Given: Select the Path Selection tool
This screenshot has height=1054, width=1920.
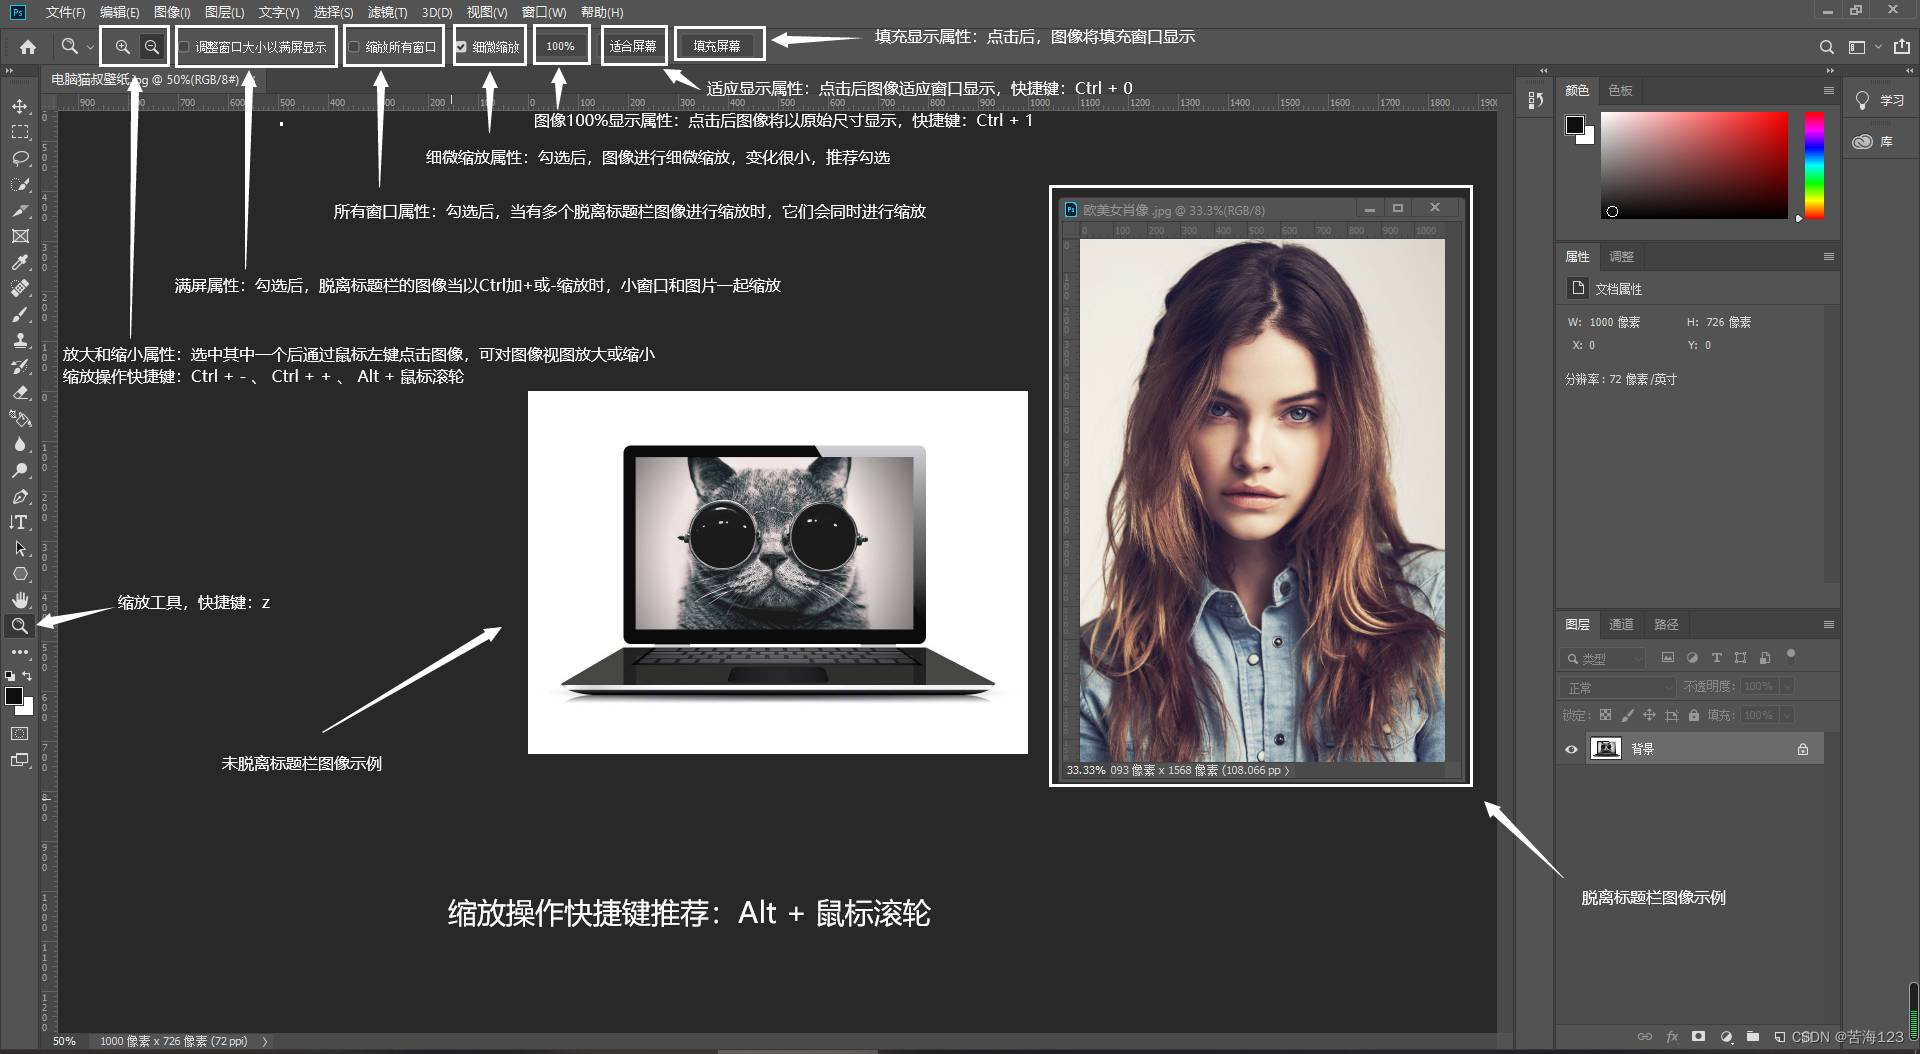Looking at the screenshot, I should [x=20, y=548].
